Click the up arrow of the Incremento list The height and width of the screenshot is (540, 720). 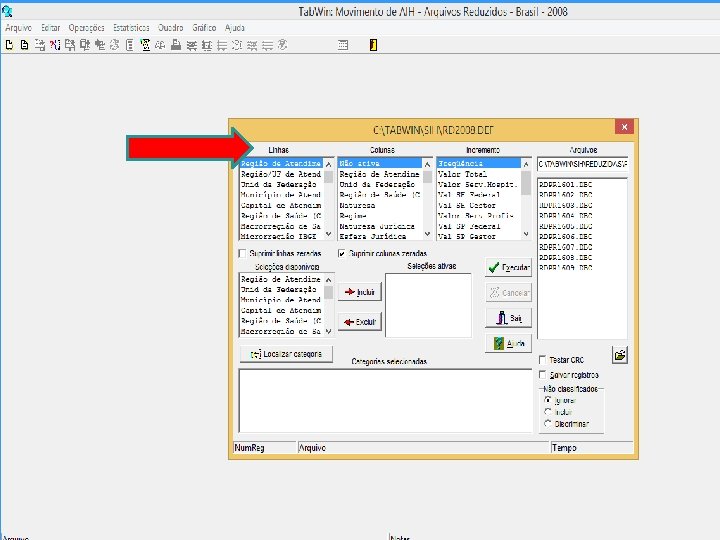point(526,164)
